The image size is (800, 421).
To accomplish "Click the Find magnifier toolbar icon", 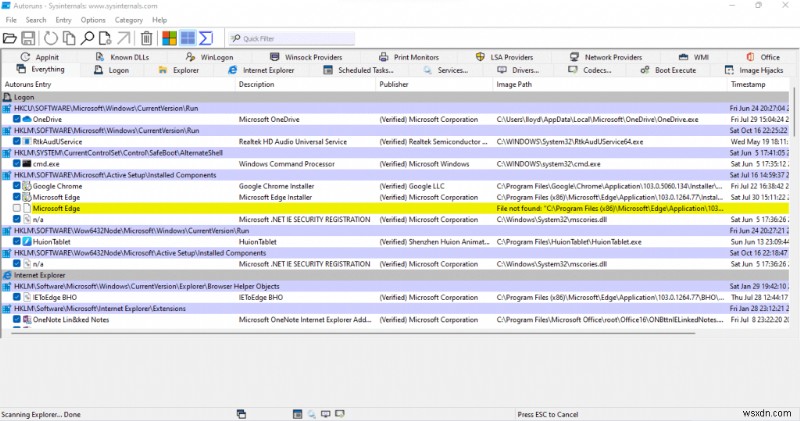I will point(87,38).
